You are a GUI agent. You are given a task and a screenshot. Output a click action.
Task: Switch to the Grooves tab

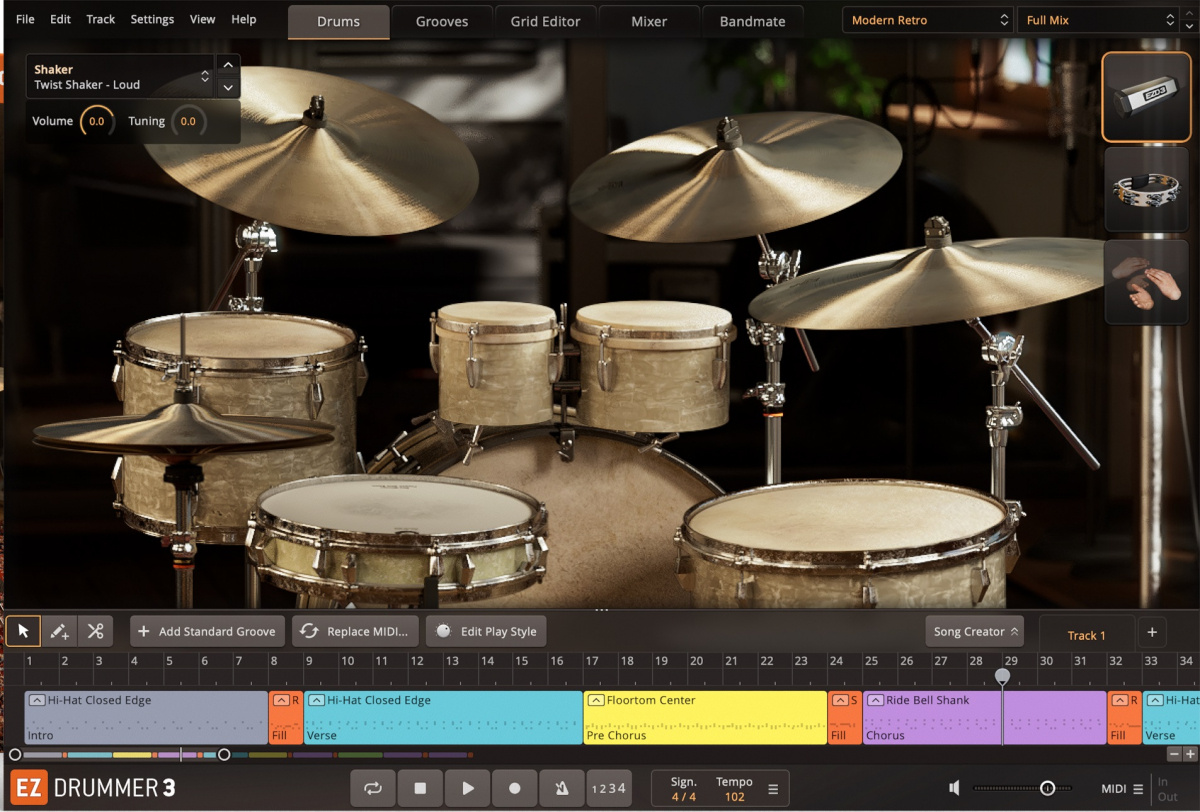(x=441, y=20)
